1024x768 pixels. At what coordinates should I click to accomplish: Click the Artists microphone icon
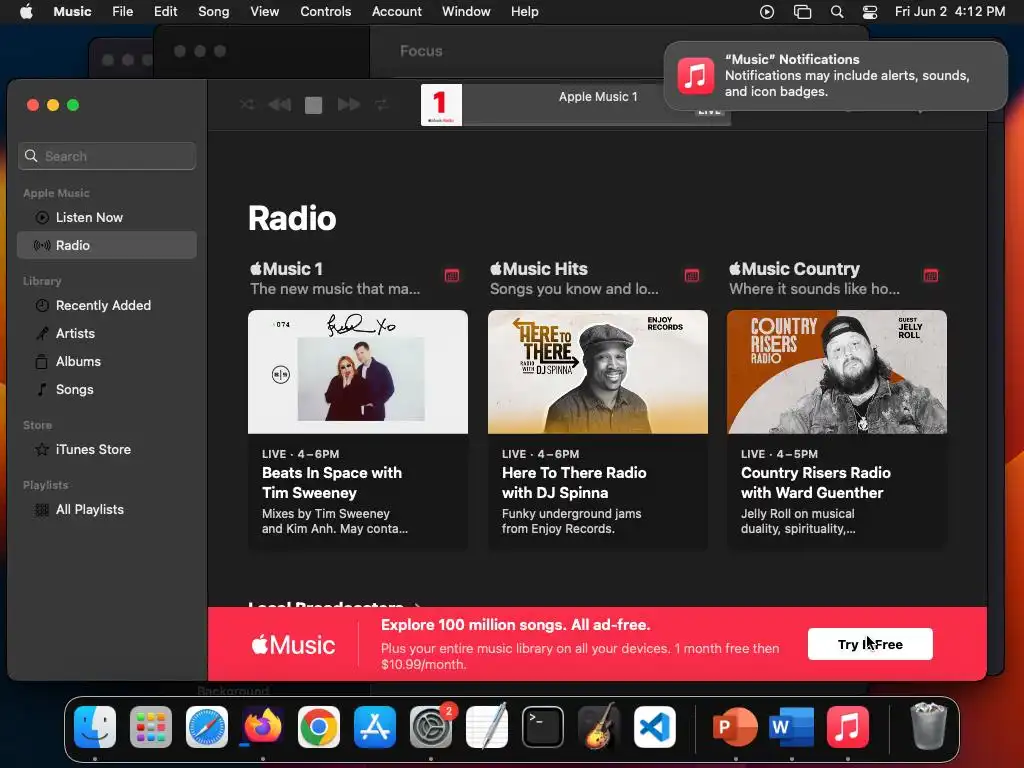tap(42, 334)
